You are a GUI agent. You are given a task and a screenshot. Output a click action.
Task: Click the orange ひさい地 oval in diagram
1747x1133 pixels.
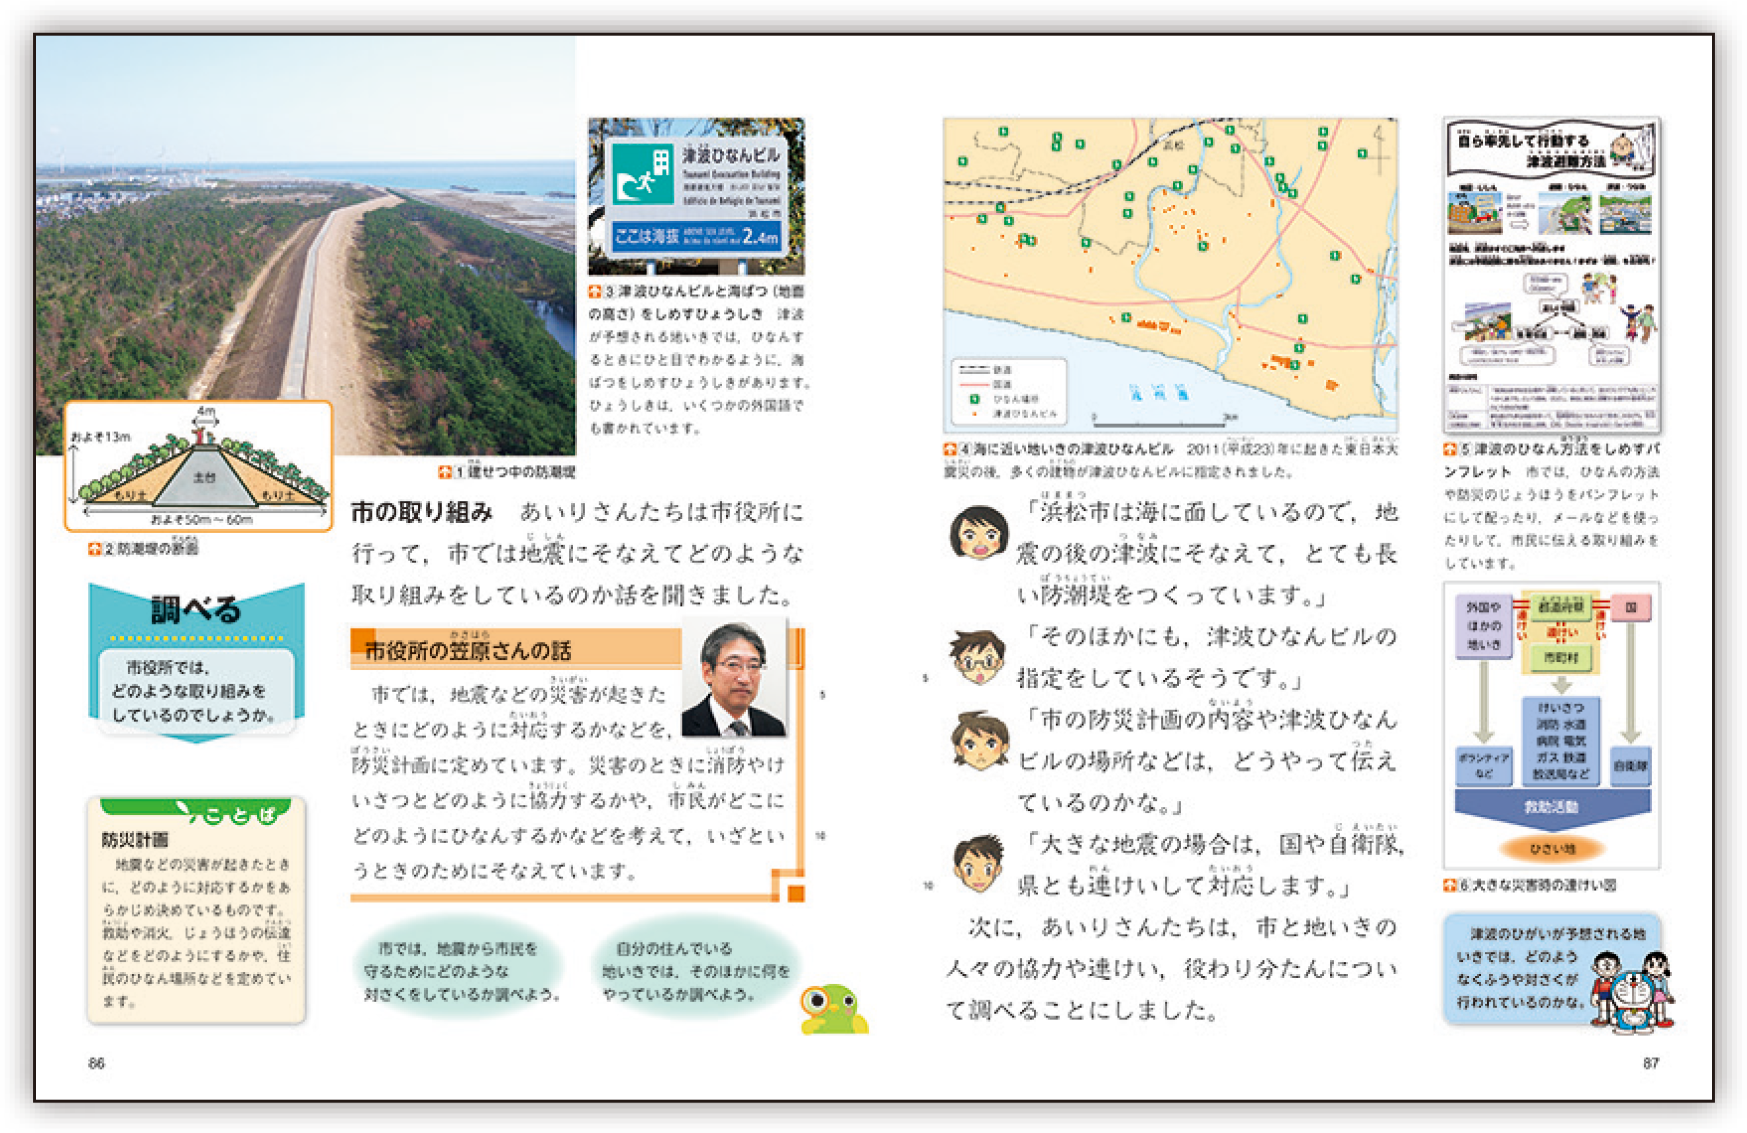[x=1551, y=848]
